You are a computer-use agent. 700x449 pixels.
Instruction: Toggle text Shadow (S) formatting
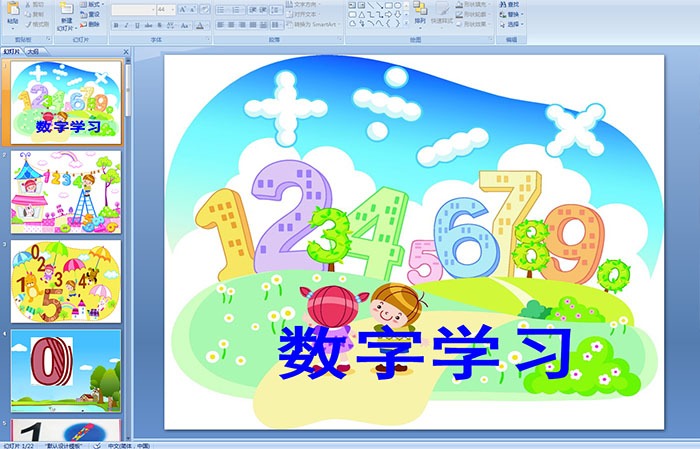pos(160,25)
